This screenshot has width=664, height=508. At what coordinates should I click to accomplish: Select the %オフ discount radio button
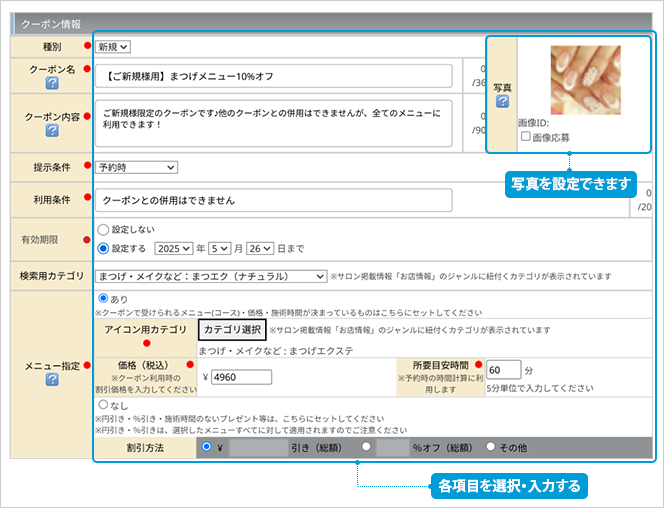(368, 447)
